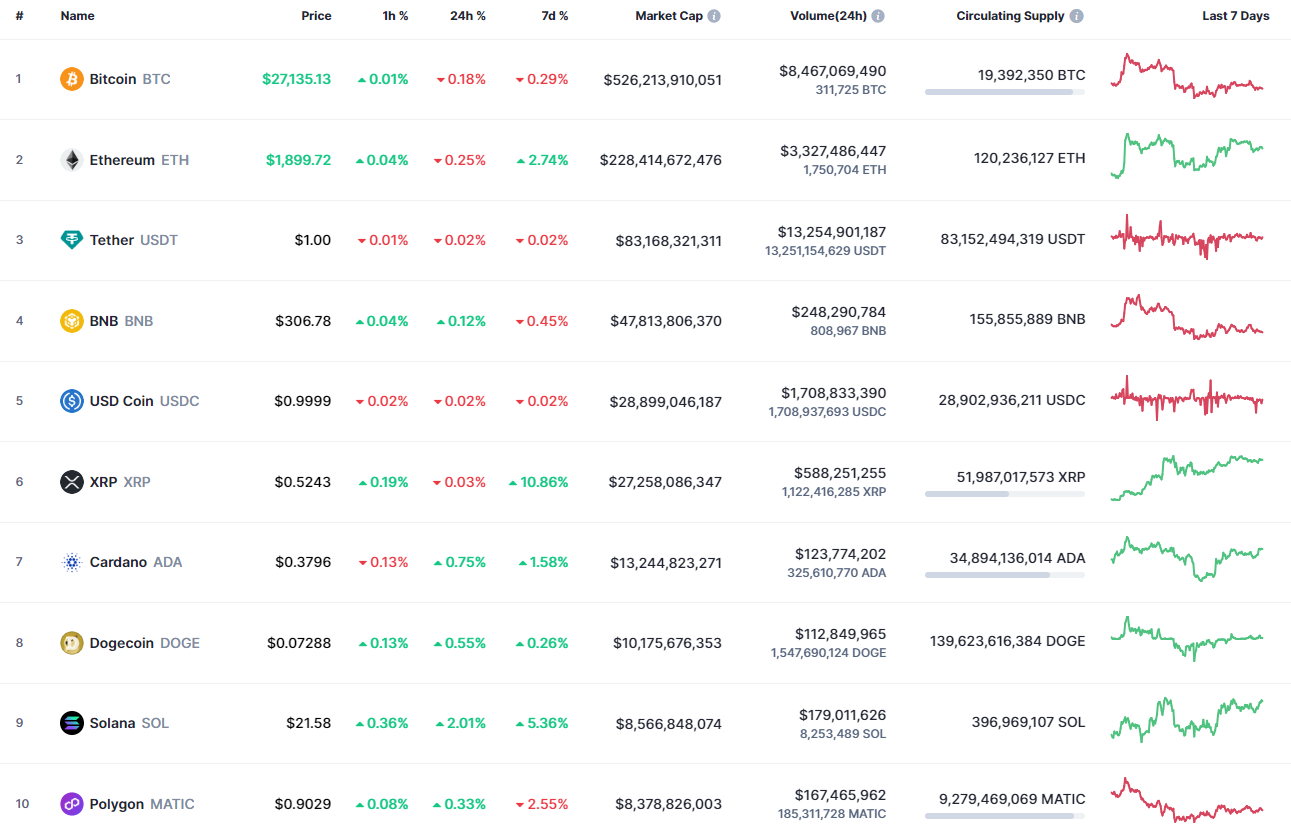Open the Cardano coin page link

point(120,562)
